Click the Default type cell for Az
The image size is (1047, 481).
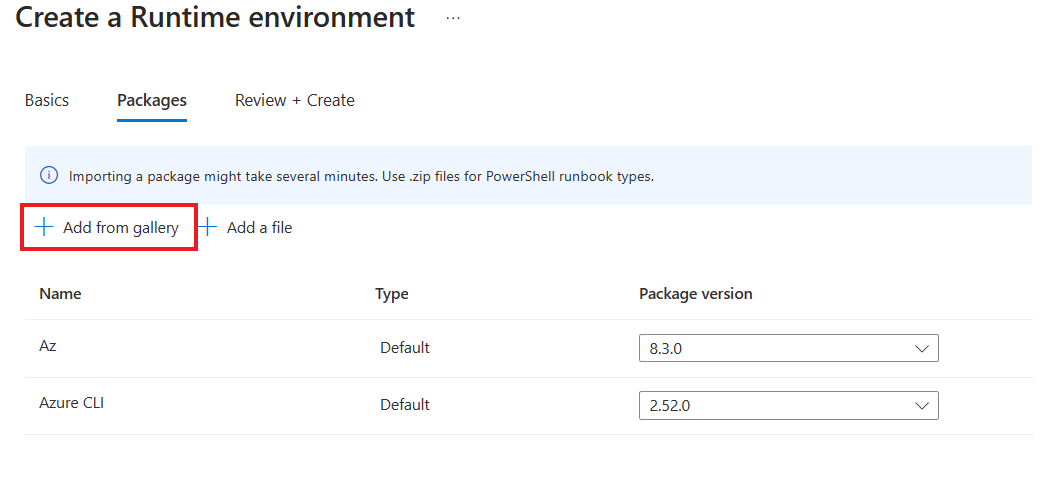(405, 348)
